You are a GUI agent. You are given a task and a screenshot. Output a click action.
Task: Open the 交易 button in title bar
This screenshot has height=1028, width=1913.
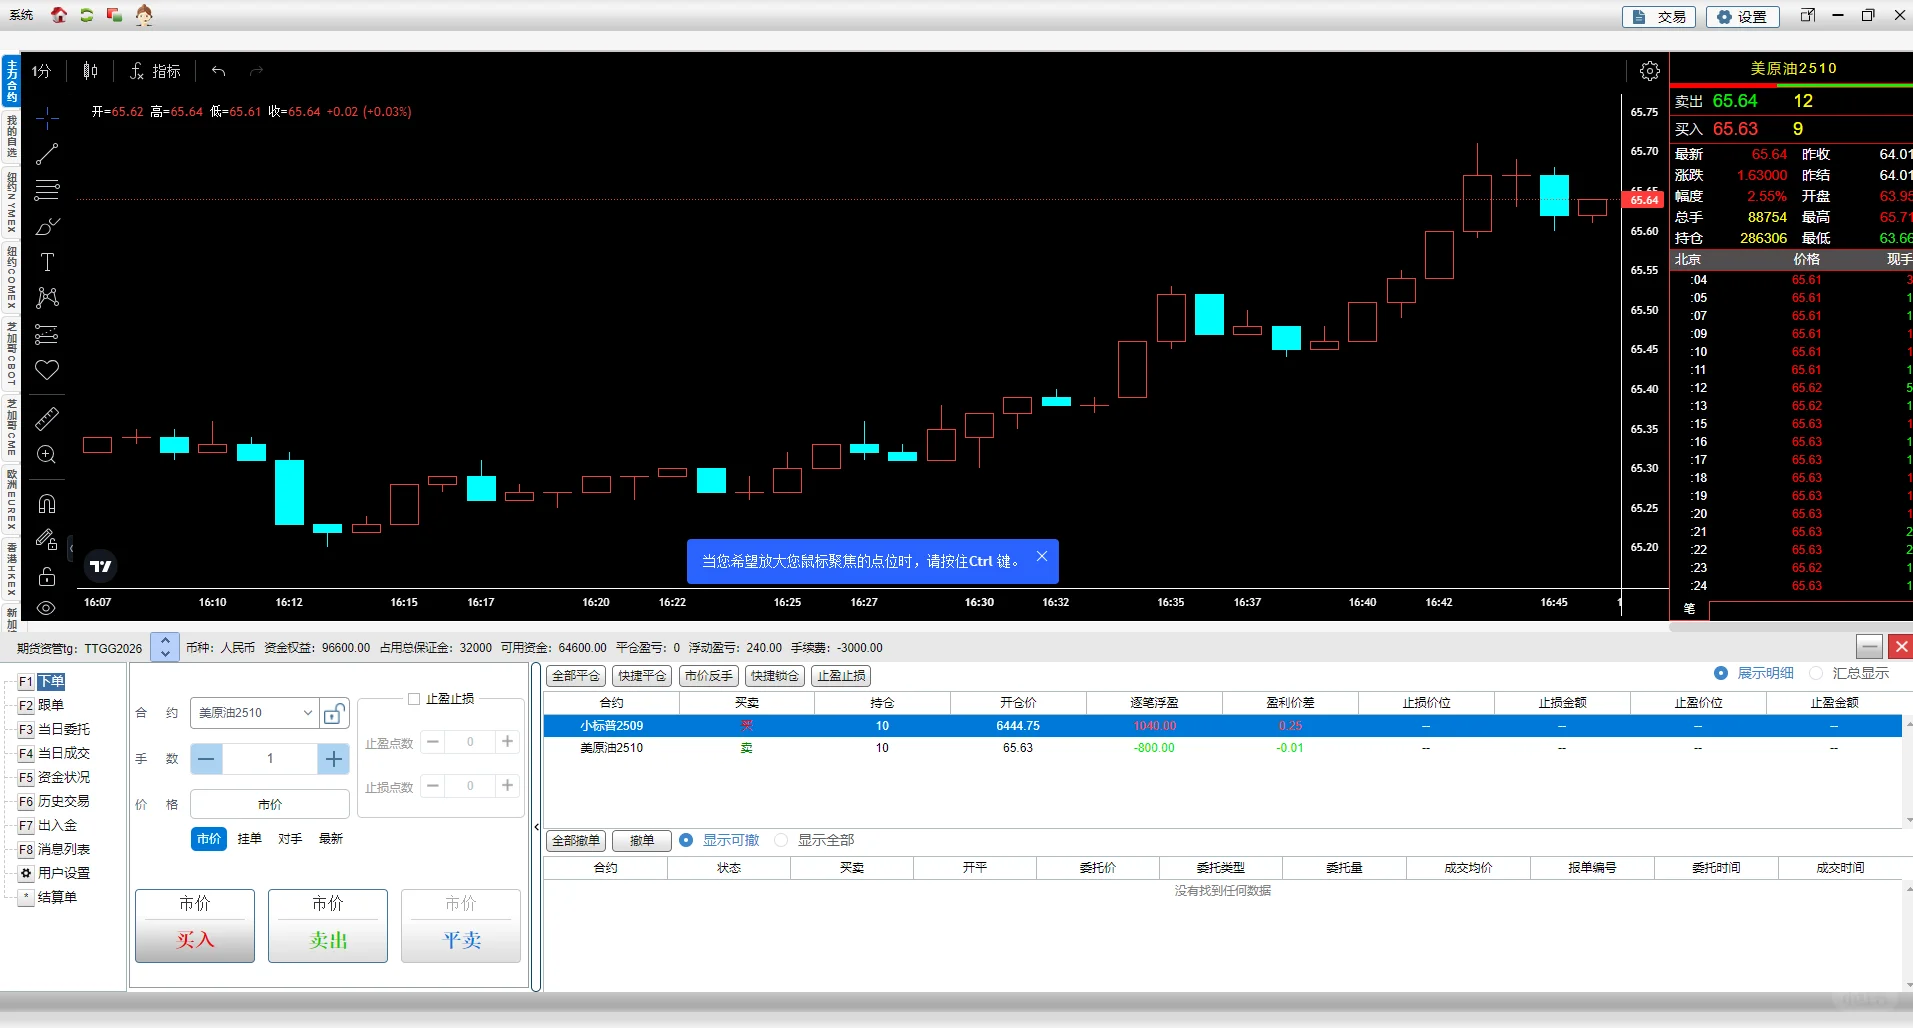[1658, 16]
